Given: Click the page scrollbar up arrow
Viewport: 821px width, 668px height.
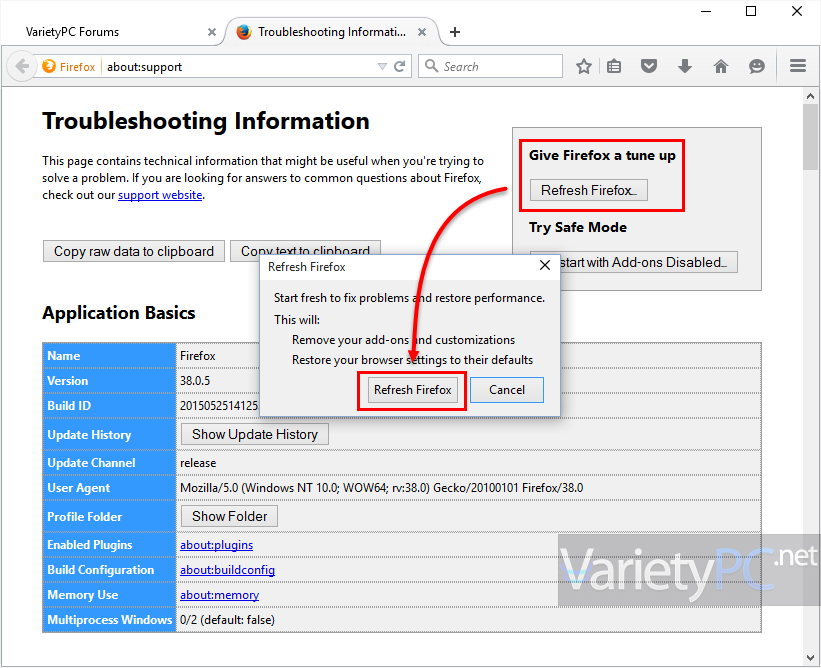Looking at the screenshot, I should (811, 96).
